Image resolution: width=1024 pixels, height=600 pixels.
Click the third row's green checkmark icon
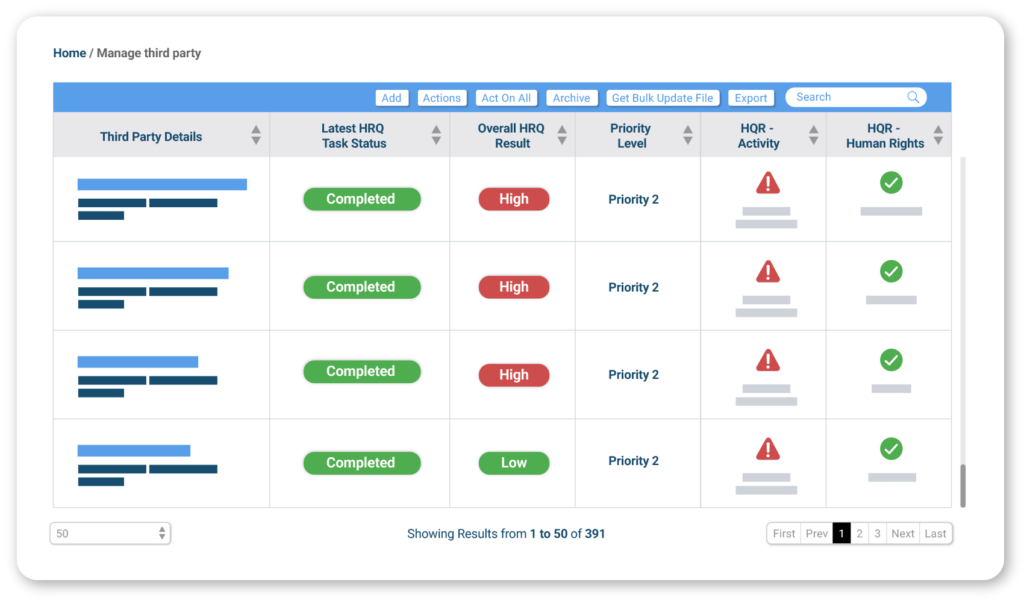tap(891, 360)
